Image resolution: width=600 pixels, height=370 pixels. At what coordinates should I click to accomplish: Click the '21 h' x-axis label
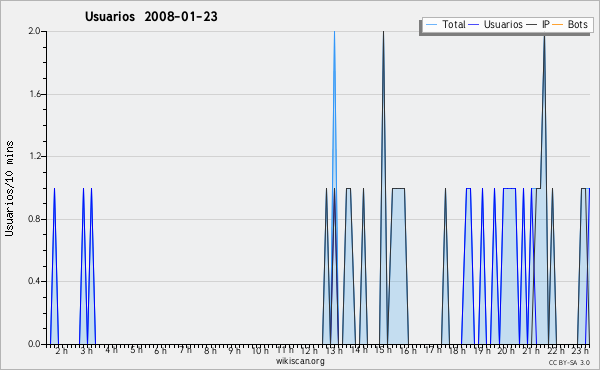(x=531, y=350)
